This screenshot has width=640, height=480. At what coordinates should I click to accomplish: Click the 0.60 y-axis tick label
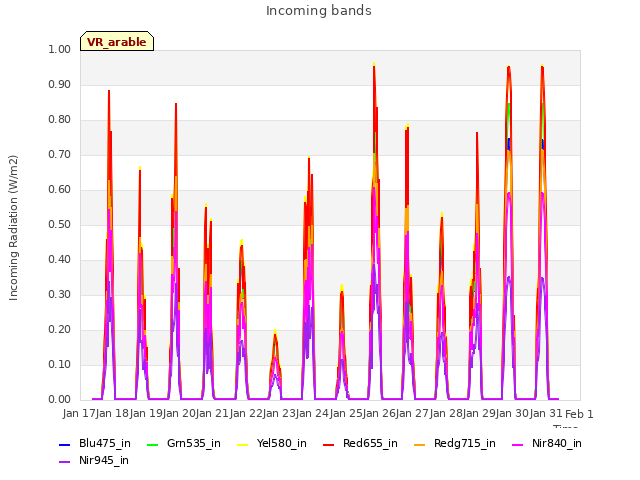click(60, 189)
